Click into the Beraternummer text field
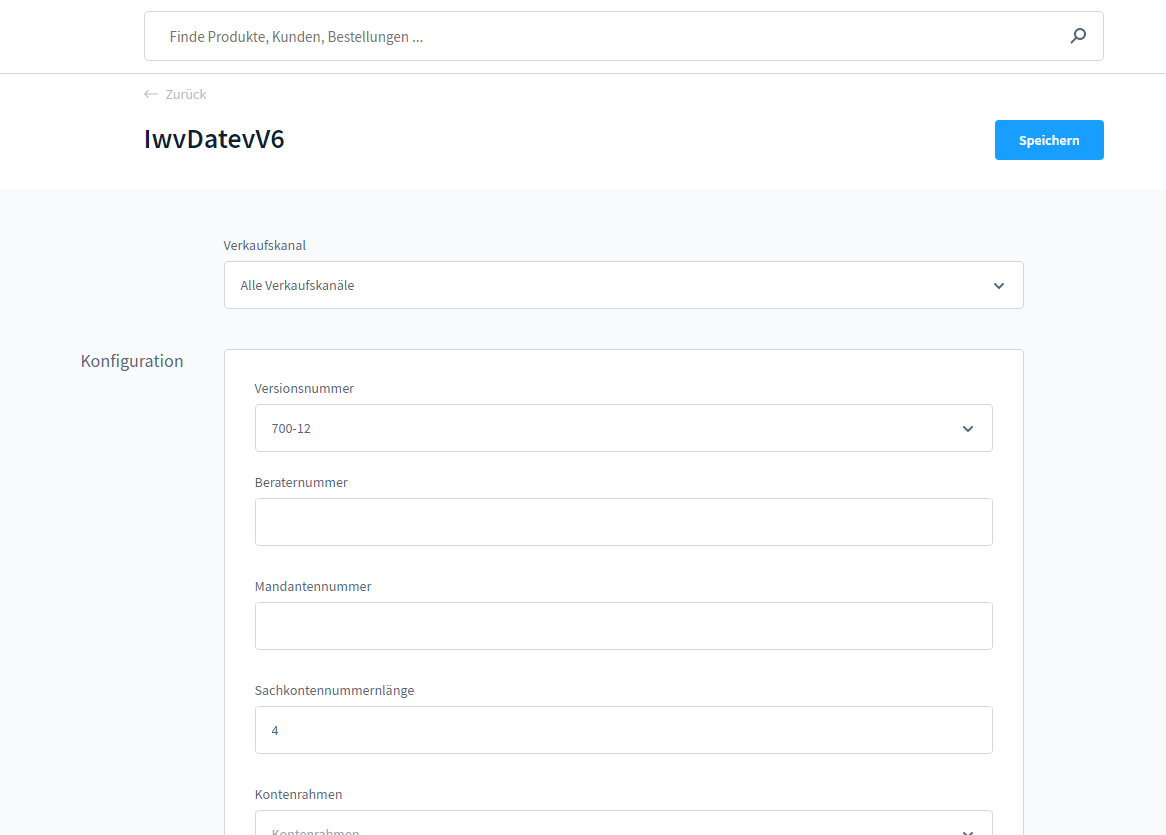The height and width of the screenshot is (835, 1166). (x=623, y=522)
